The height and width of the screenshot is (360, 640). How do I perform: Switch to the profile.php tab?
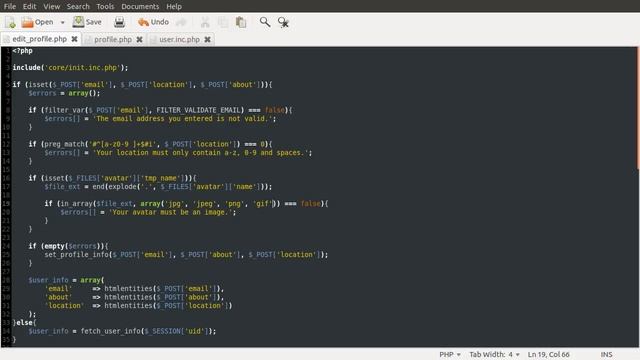click(113, 40)
